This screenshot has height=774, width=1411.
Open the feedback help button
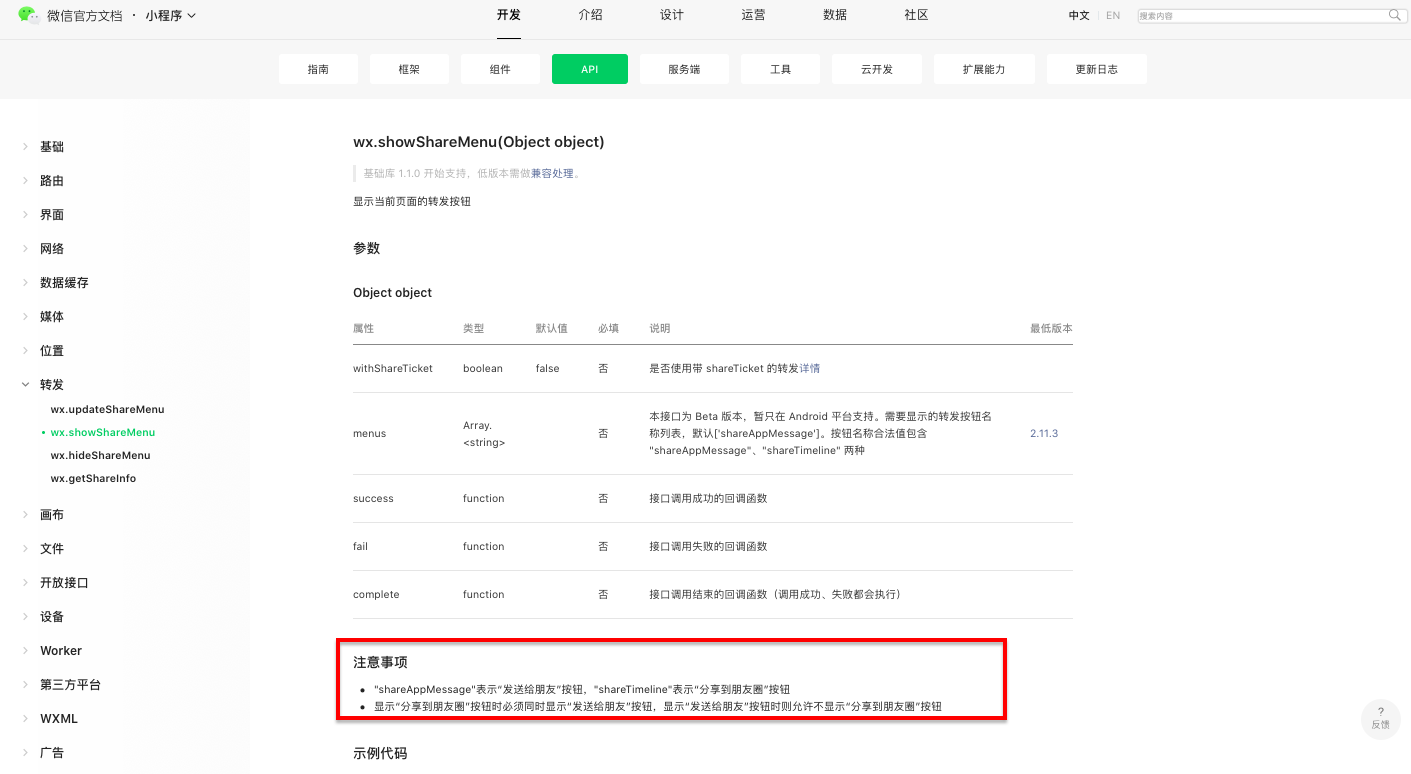pos(1381,718)
